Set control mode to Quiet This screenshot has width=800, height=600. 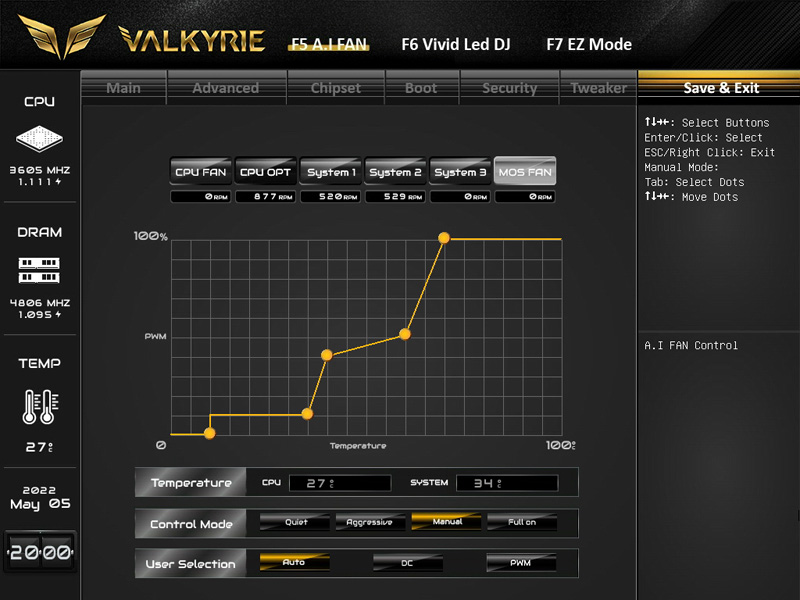tap(295, 522)
